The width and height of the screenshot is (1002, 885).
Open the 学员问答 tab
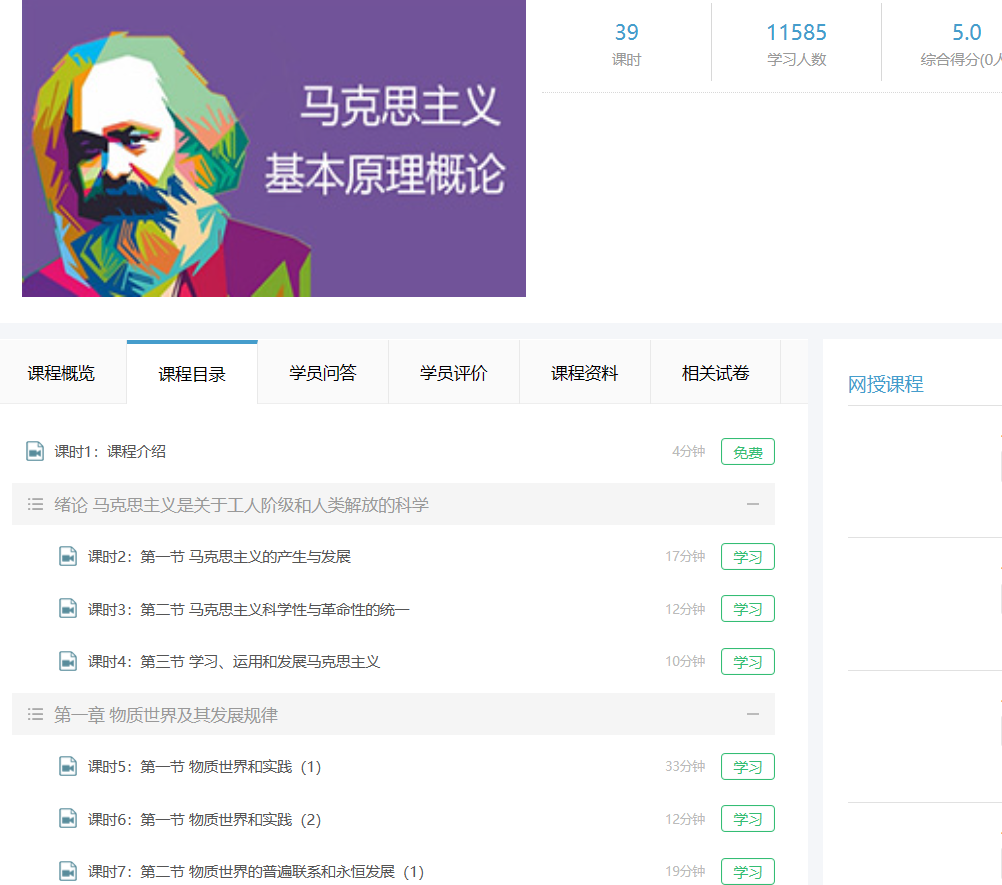(323, 373)
